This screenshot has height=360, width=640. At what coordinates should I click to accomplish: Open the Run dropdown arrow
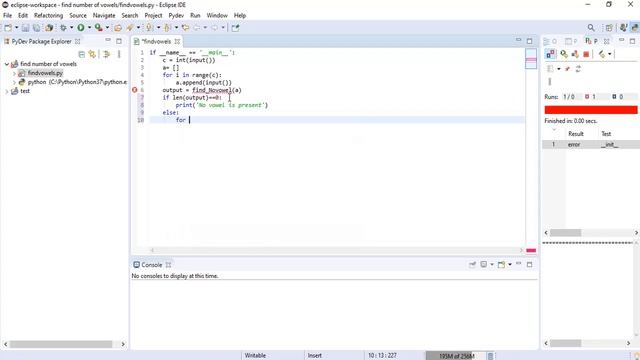pos(89,28)
